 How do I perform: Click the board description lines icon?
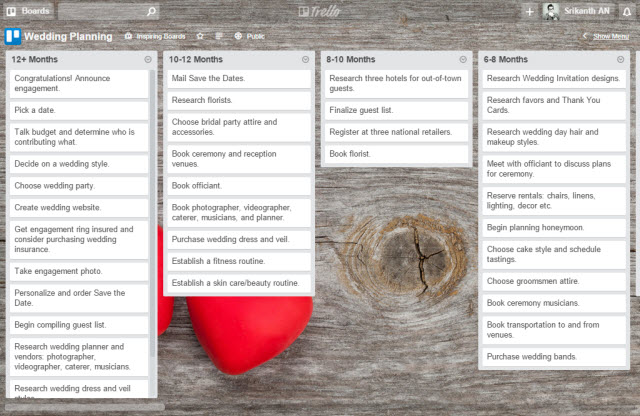click(x=219, y=36)
